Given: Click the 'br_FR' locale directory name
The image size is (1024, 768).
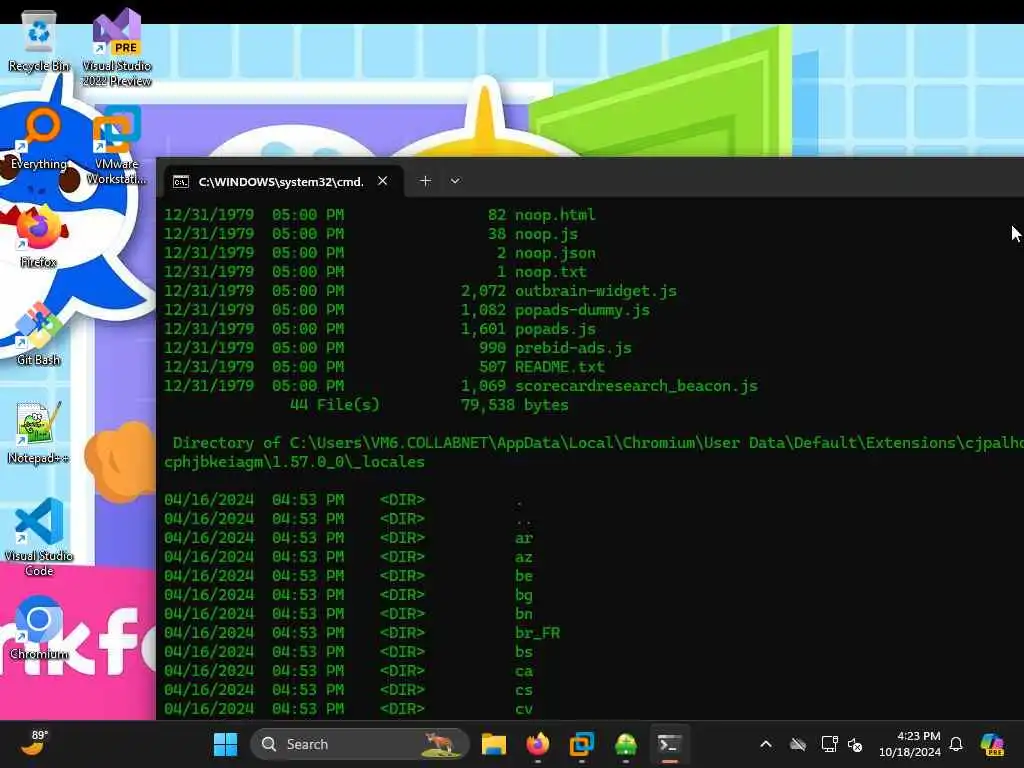Looking at the screenshot, I should tap(537, 633).
